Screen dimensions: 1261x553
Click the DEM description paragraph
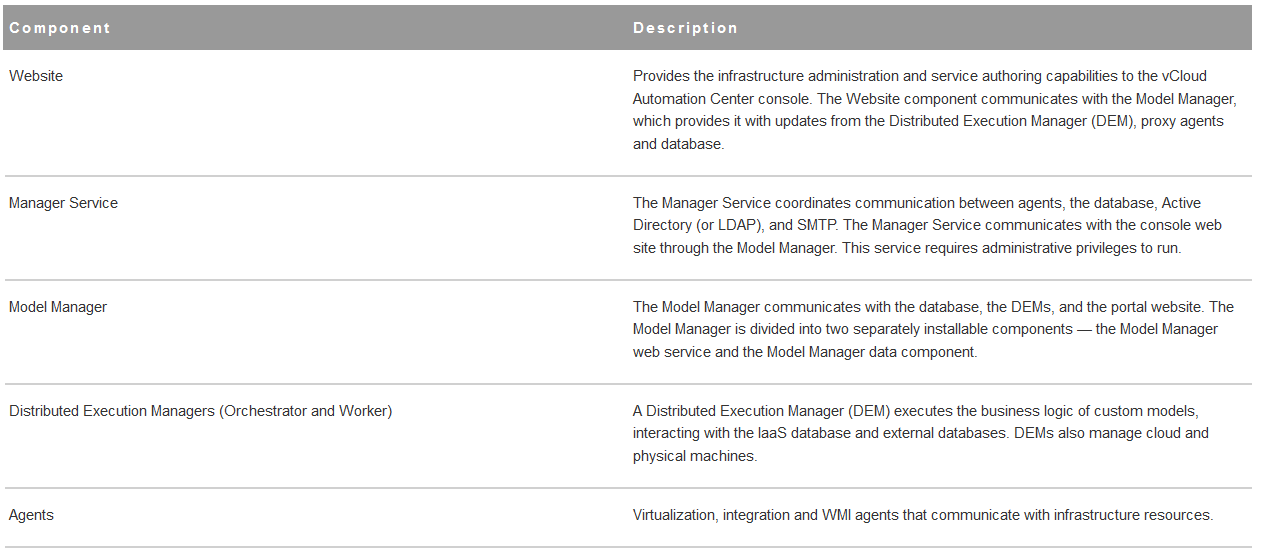click(921, 433)
